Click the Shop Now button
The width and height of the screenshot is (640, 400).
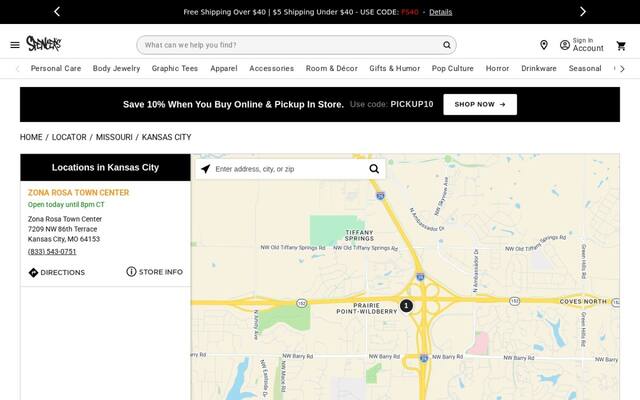coord(480,104)
